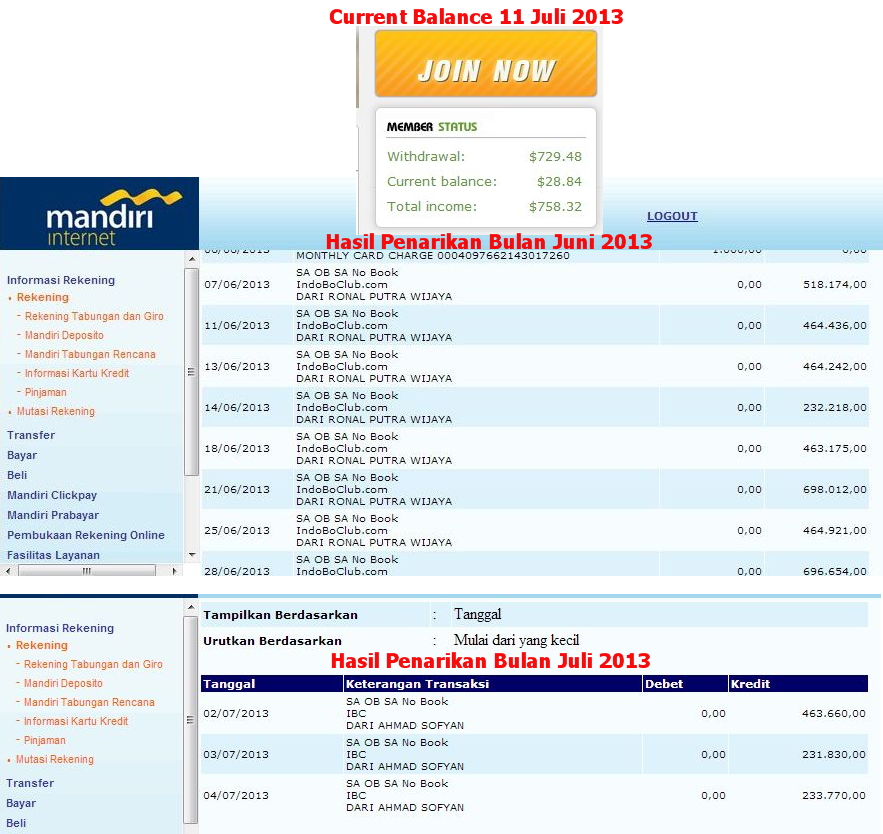The height and width of the screenshot is (834, 883).
Task: Click lower sidebar scroll-up arrow
Action: [x=190, y=608]
